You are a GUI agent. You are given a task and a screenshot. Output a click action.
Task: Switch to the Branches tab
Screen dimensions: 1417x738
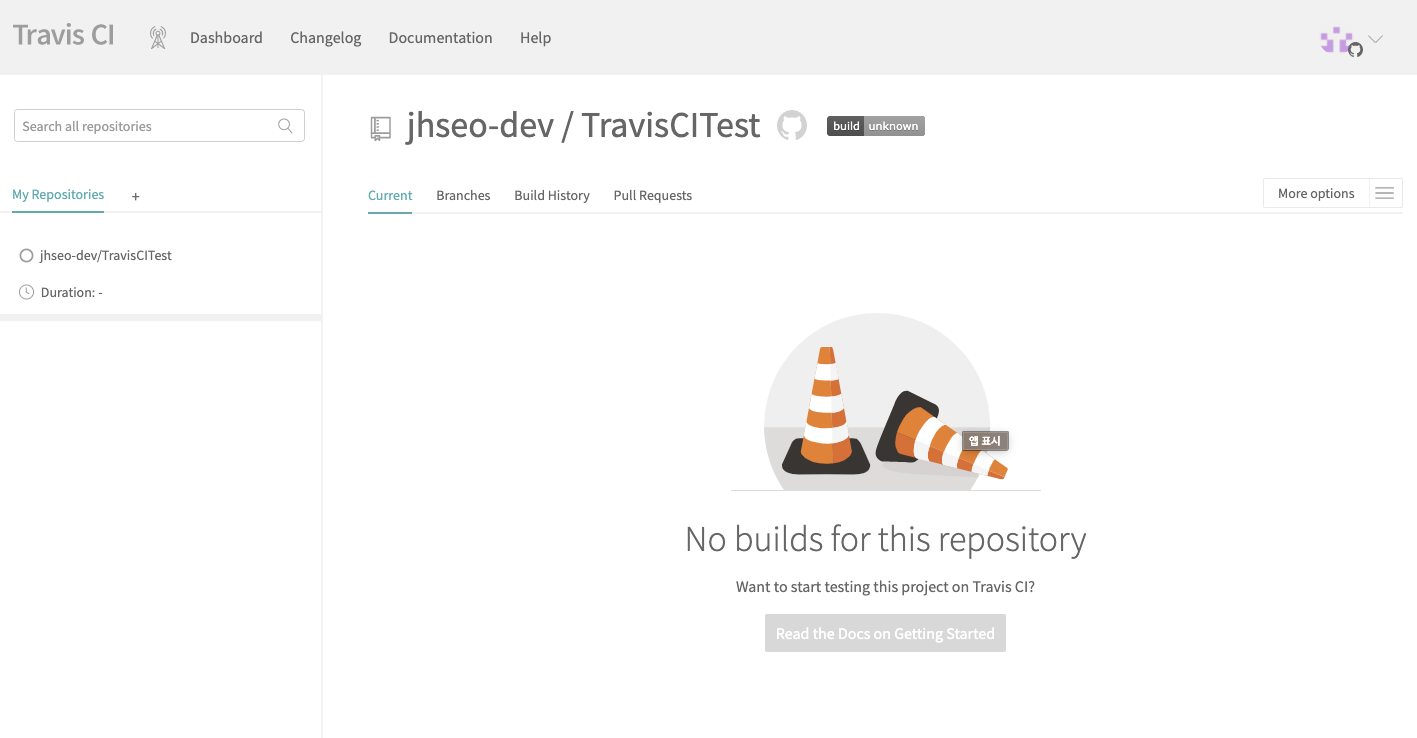click(x=463, y=195)
